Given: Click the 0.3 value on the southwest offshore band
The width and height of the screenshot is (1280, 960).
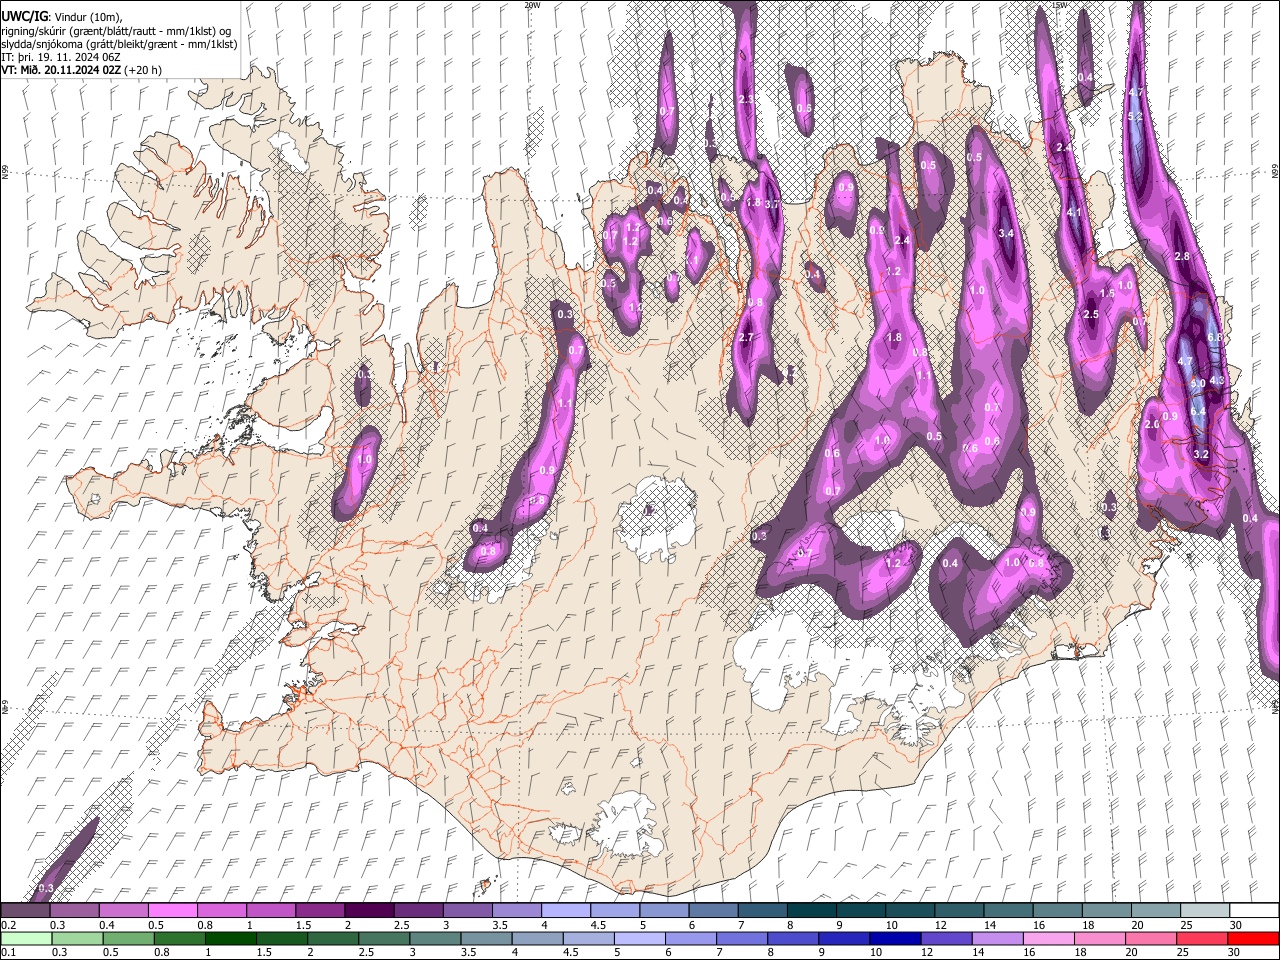Looking at the screenshot, I should tap(45, 888).
